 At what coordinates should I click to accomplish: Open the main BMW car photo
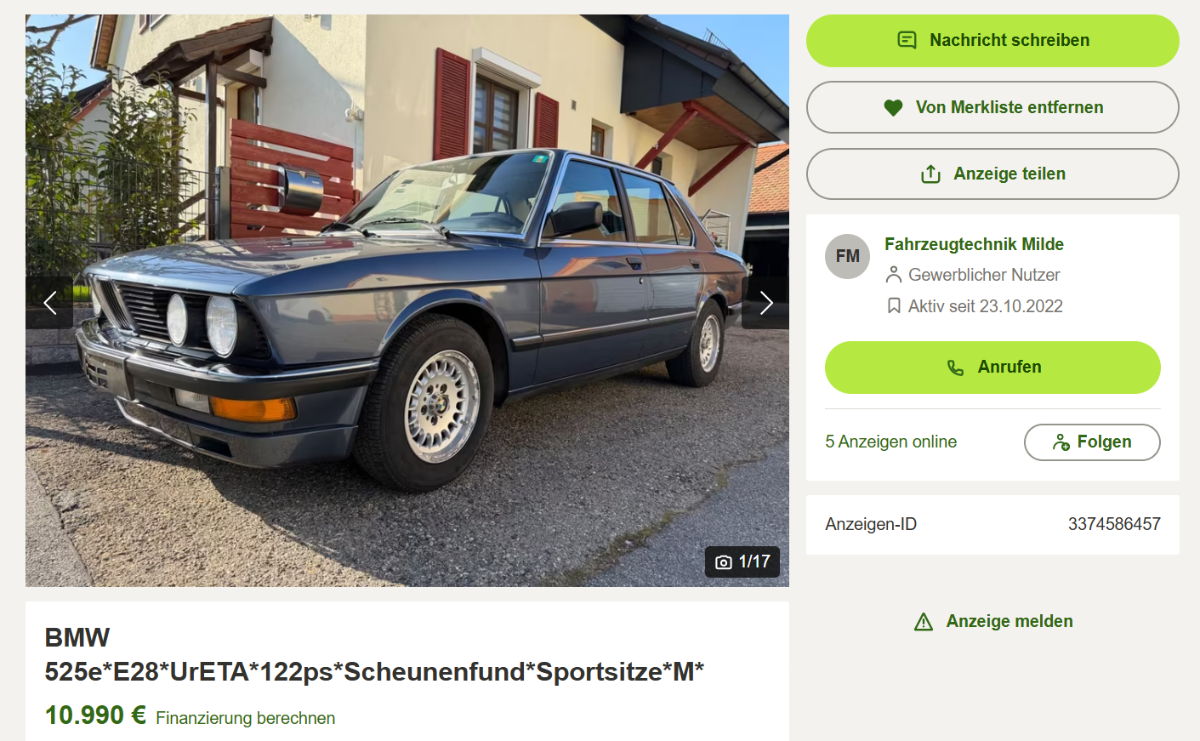click(407, 300)
